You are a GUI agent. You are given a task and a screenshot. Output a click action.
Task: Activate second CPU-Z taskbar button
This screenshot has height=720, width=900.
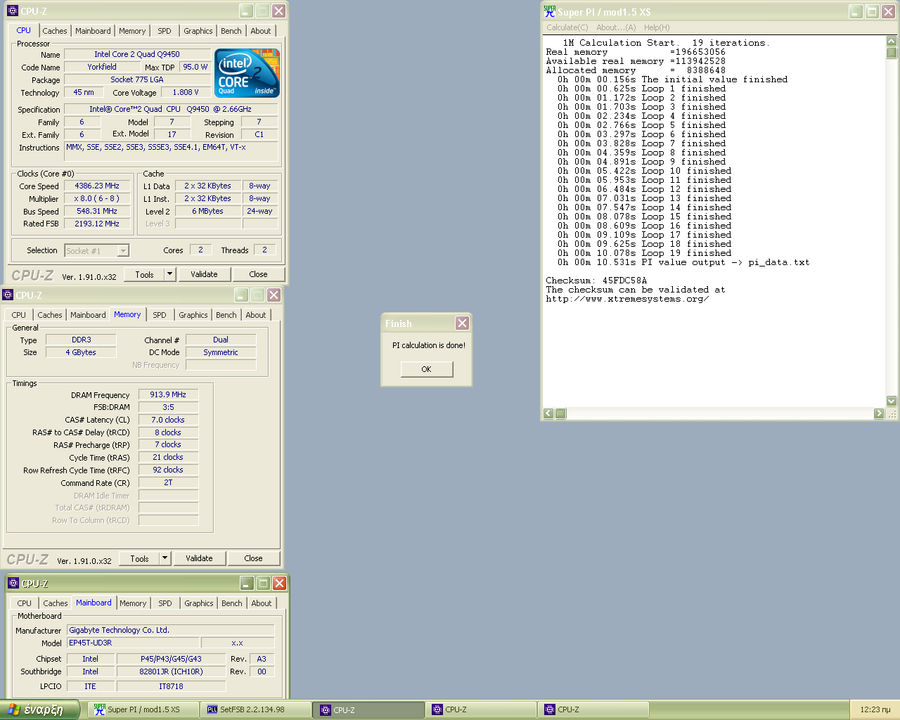(481, 710)
